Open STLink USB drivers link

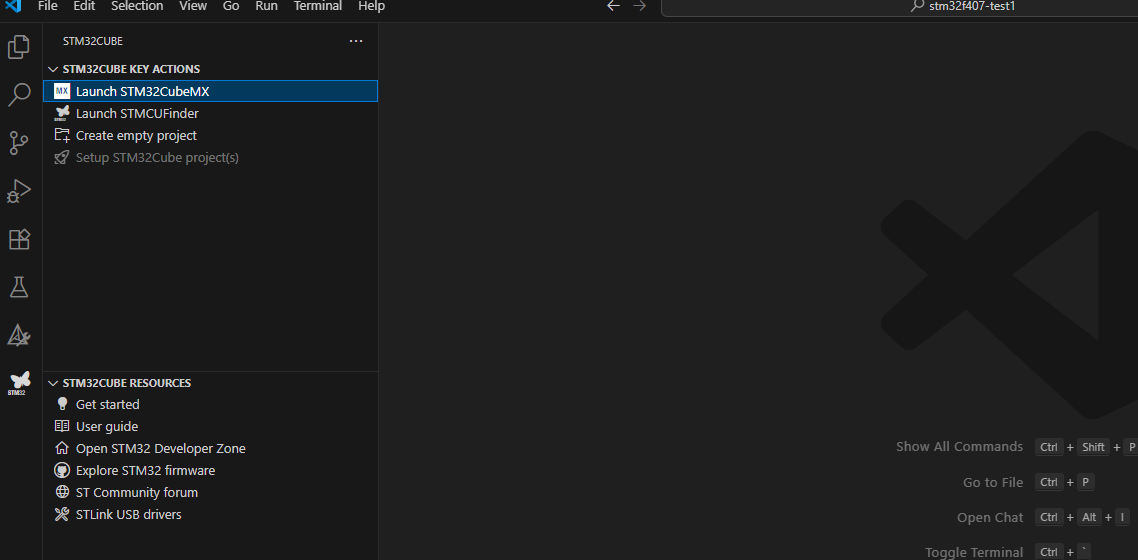(x=210, y=514)
